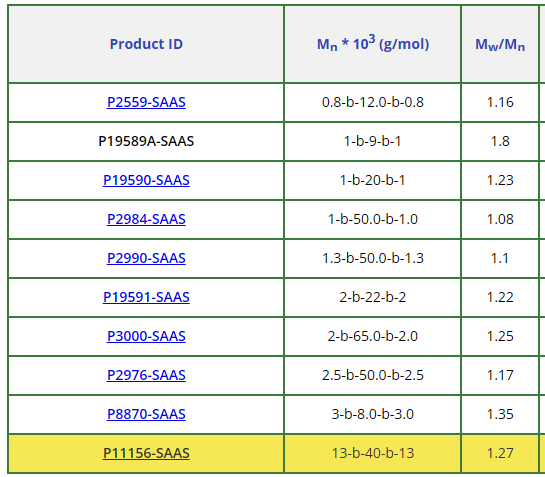Image resolution: width=545 pixels, height=477 pixels.
Task: Click the 1.27 value in highlighted row
Action: (500, 453)
